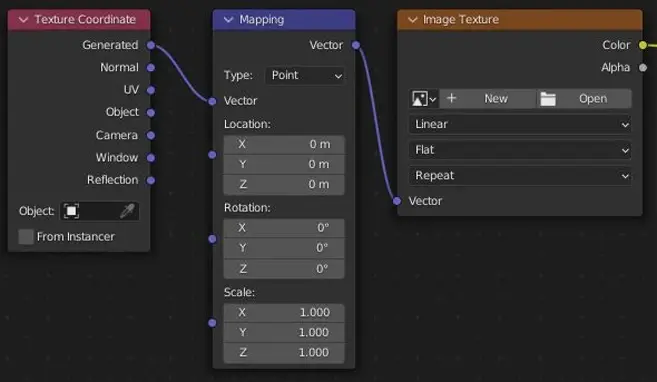
Task: Collapse the Mapping node
Action: [228, 20]
